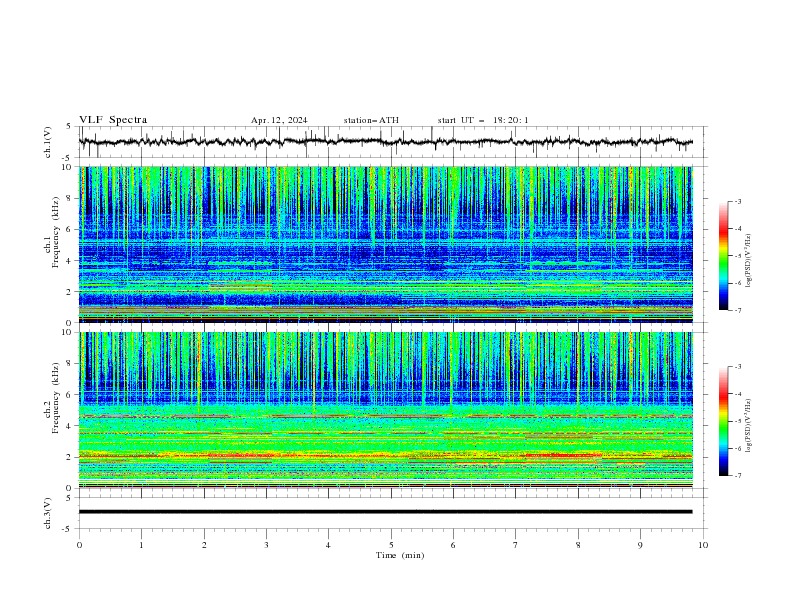Click the time axis tick label "10"
The height and width of the screenshot is (612, 792).
pos(703,545)
